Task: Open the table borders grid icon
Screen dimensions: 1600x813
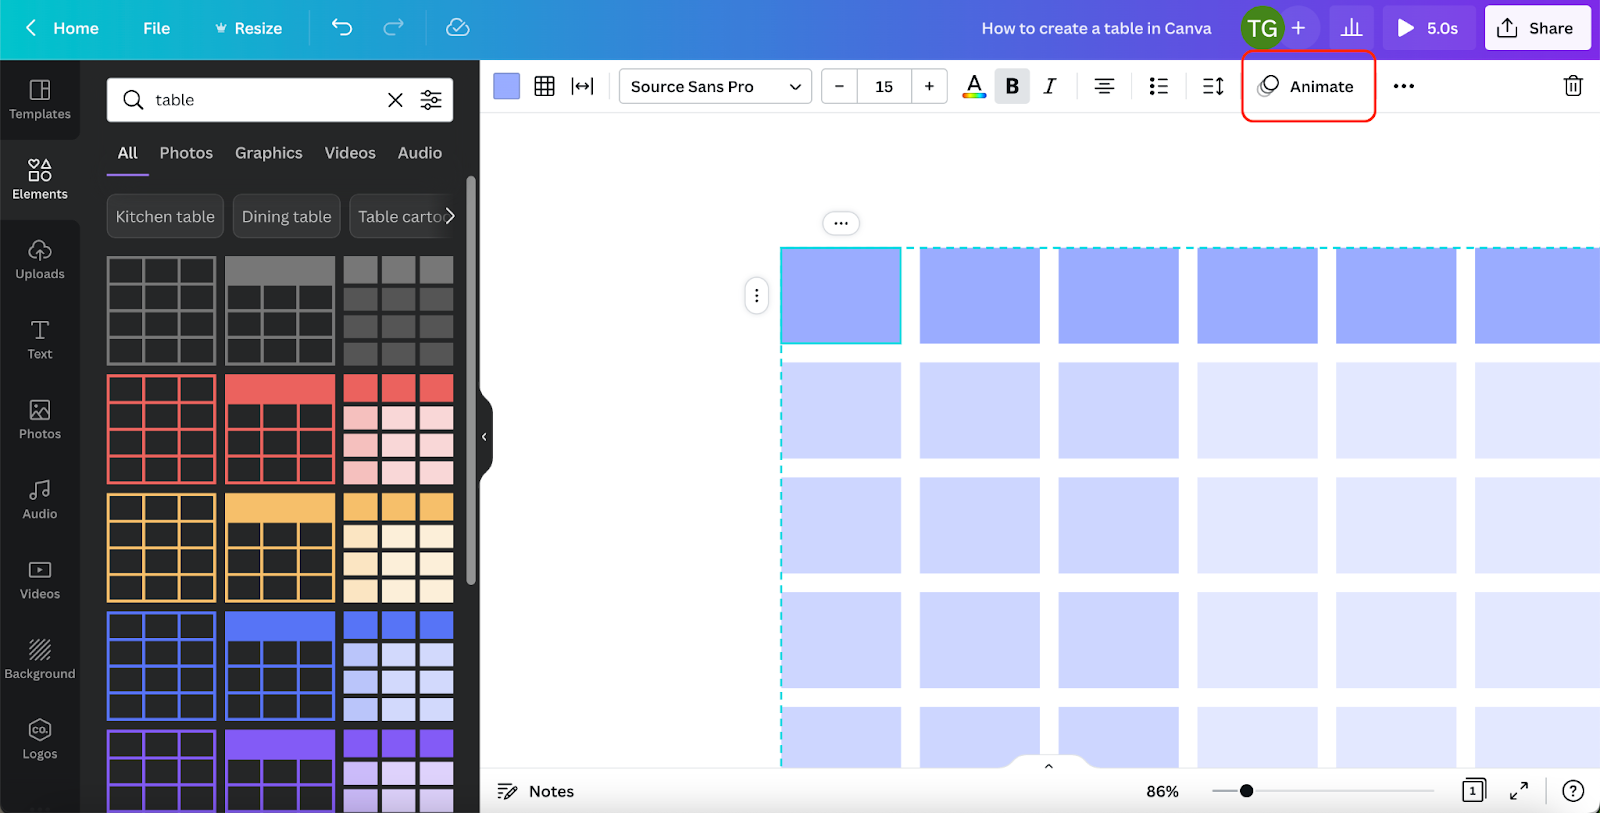Action: [544, 86]
